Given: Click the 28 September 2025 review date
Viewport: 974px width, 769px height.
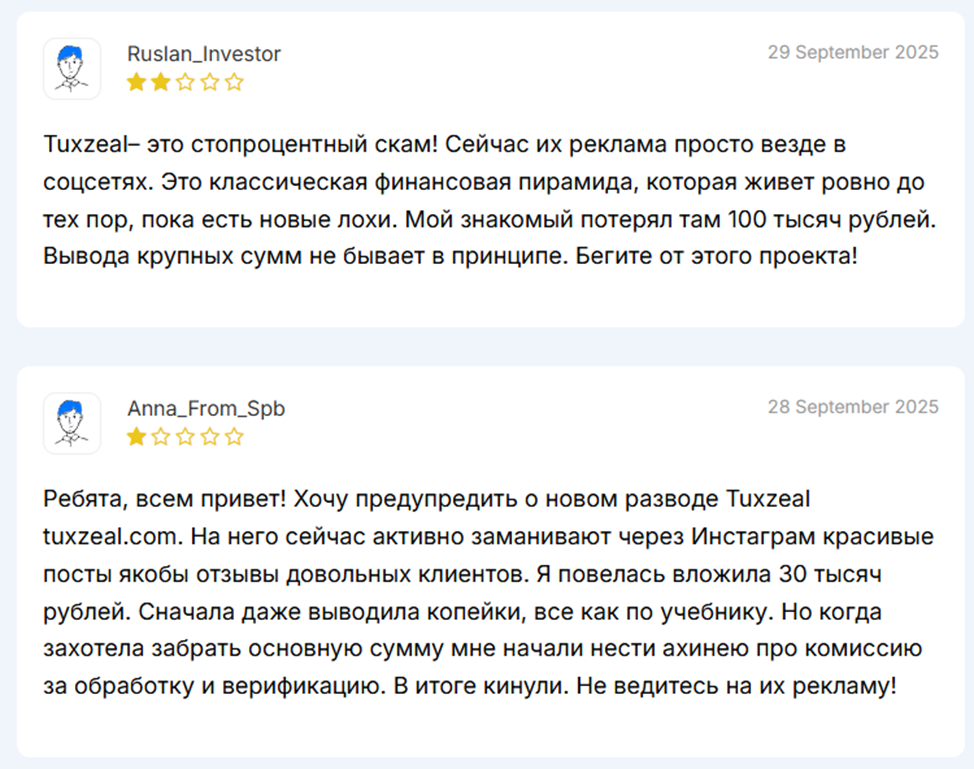Looking at the screenshot, I should point(853,407).
